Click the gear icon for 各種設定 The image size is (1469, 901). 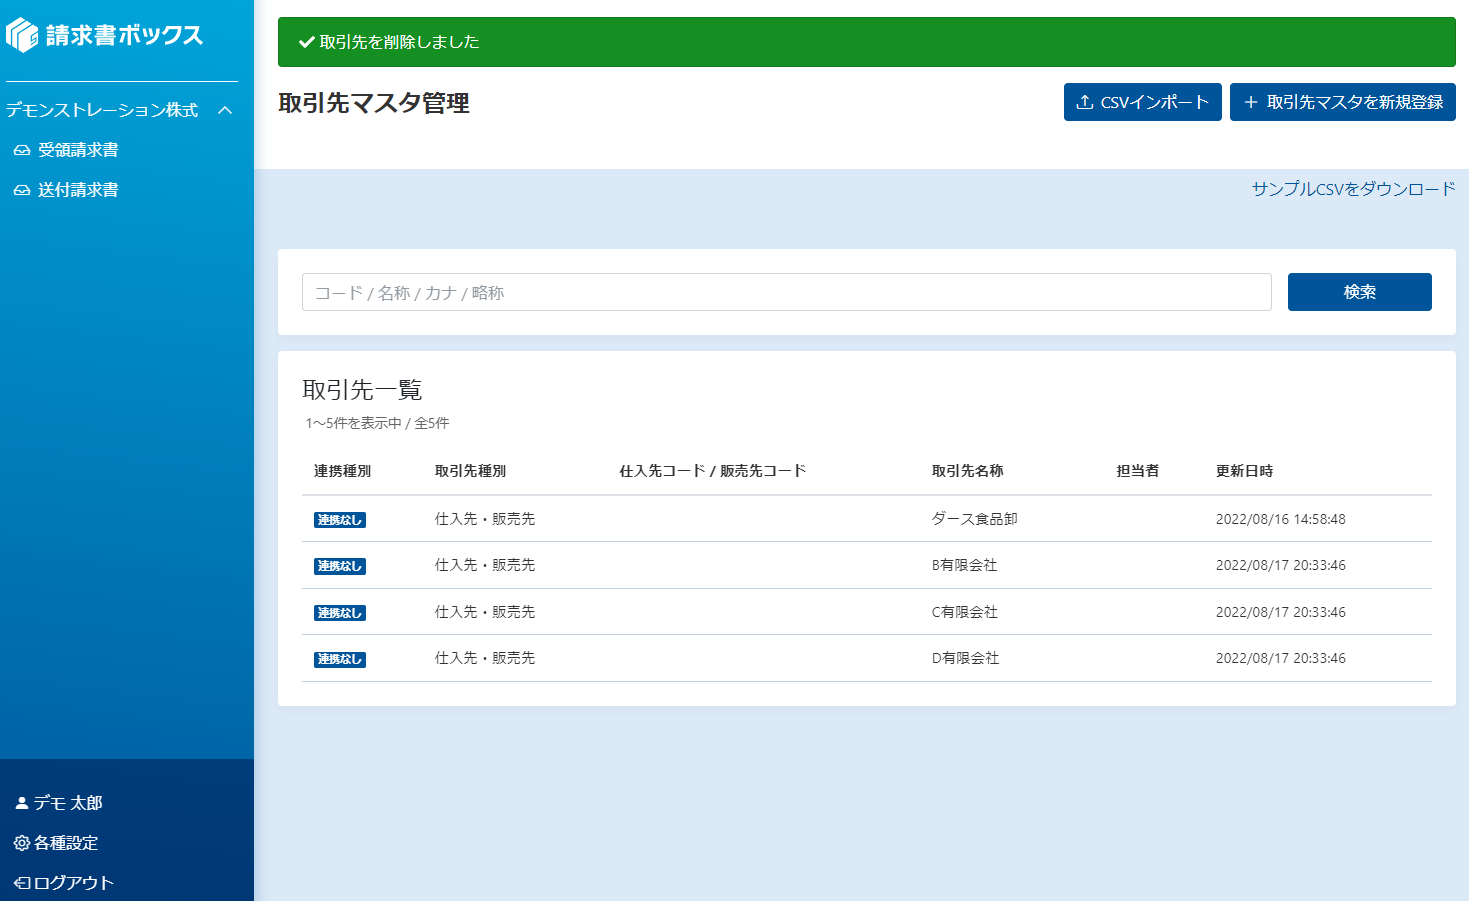click(x=22, y=843)
